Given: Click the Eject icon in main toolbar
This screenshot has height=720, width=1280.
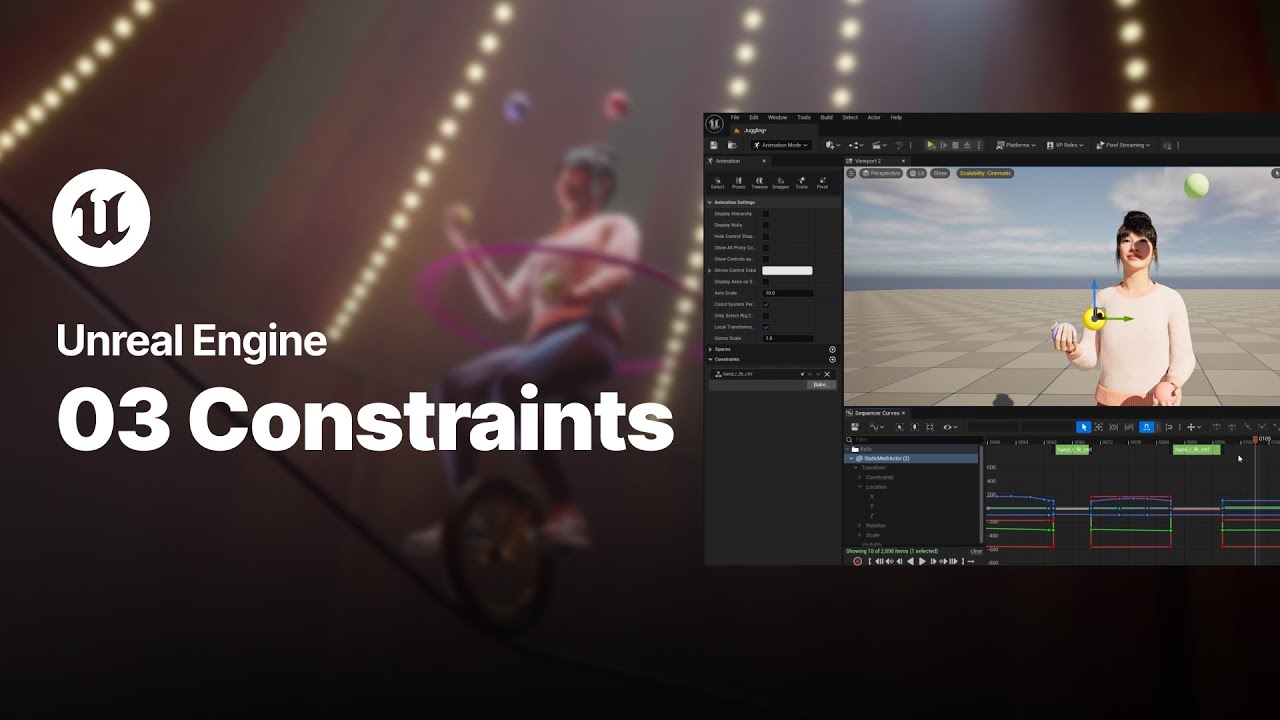Looking at the screenshot, I should (x=967, y=145).
